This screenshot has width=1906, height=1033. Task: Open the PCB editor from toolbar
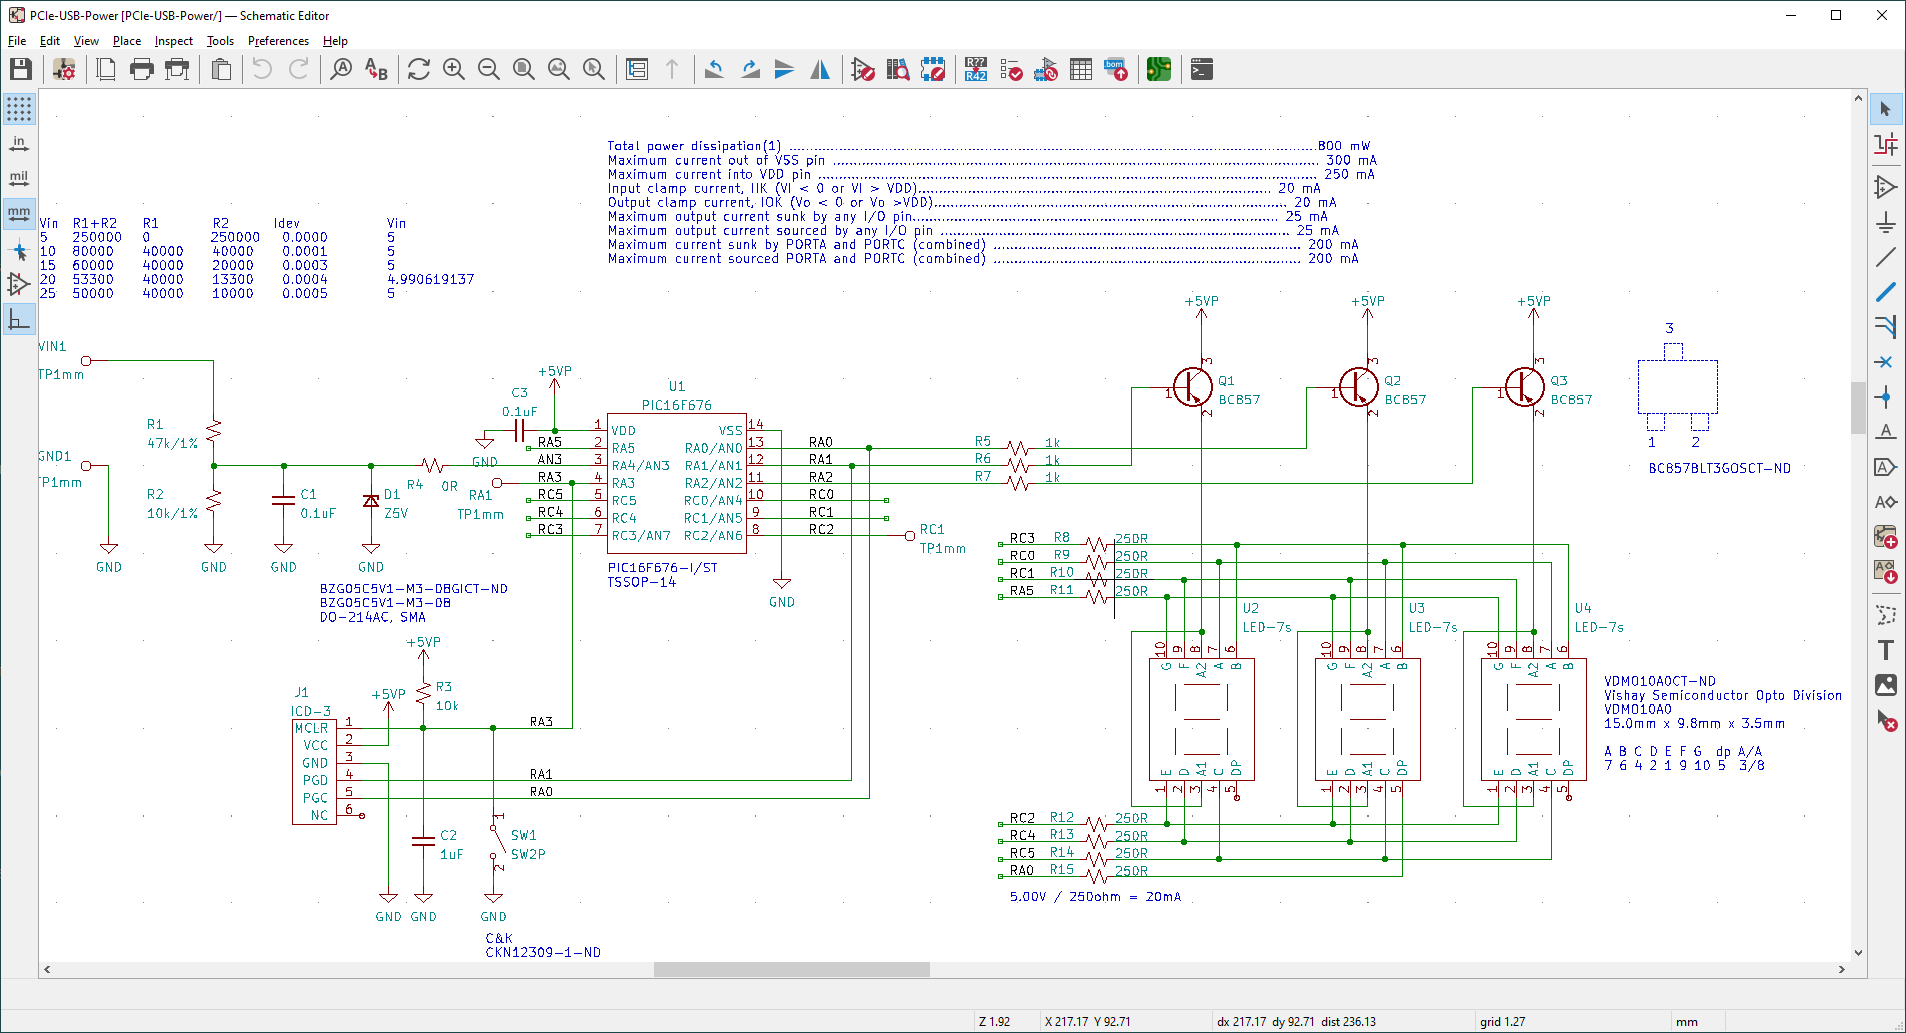coord(1158,69)
